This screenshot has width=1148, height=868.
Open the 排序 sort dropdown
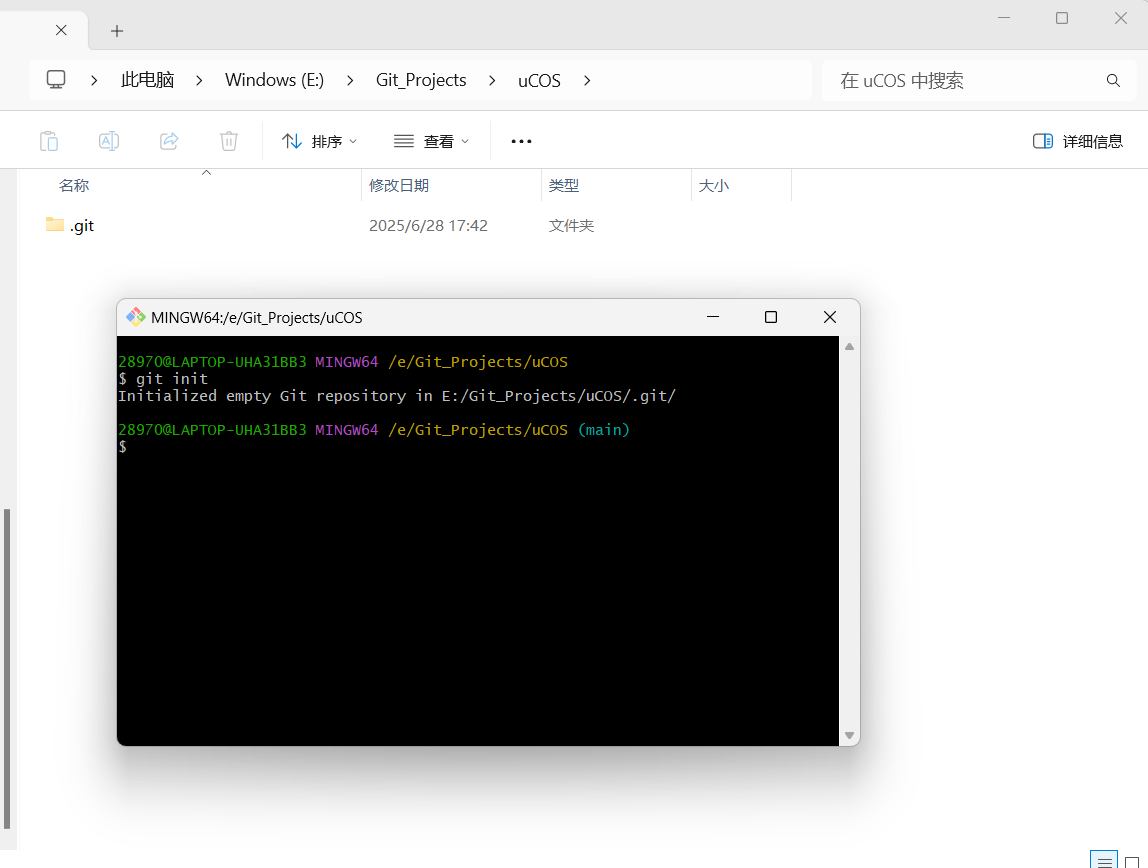(320, 141)
